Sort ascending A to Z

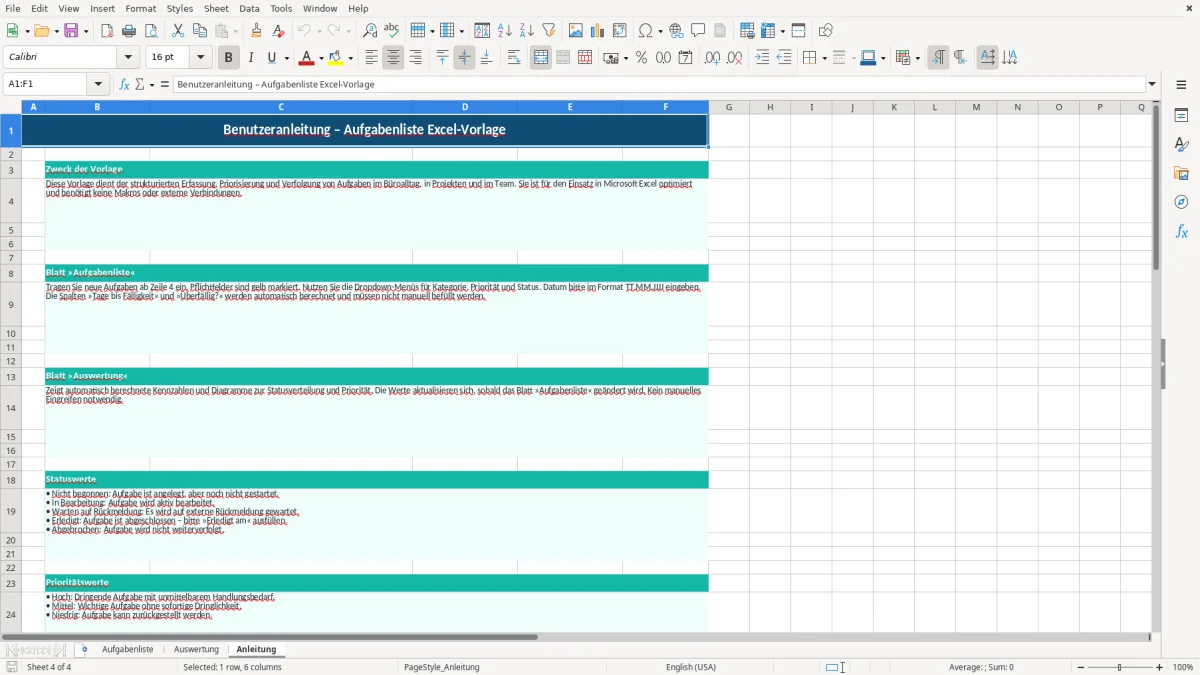click(x=505, y=31)
